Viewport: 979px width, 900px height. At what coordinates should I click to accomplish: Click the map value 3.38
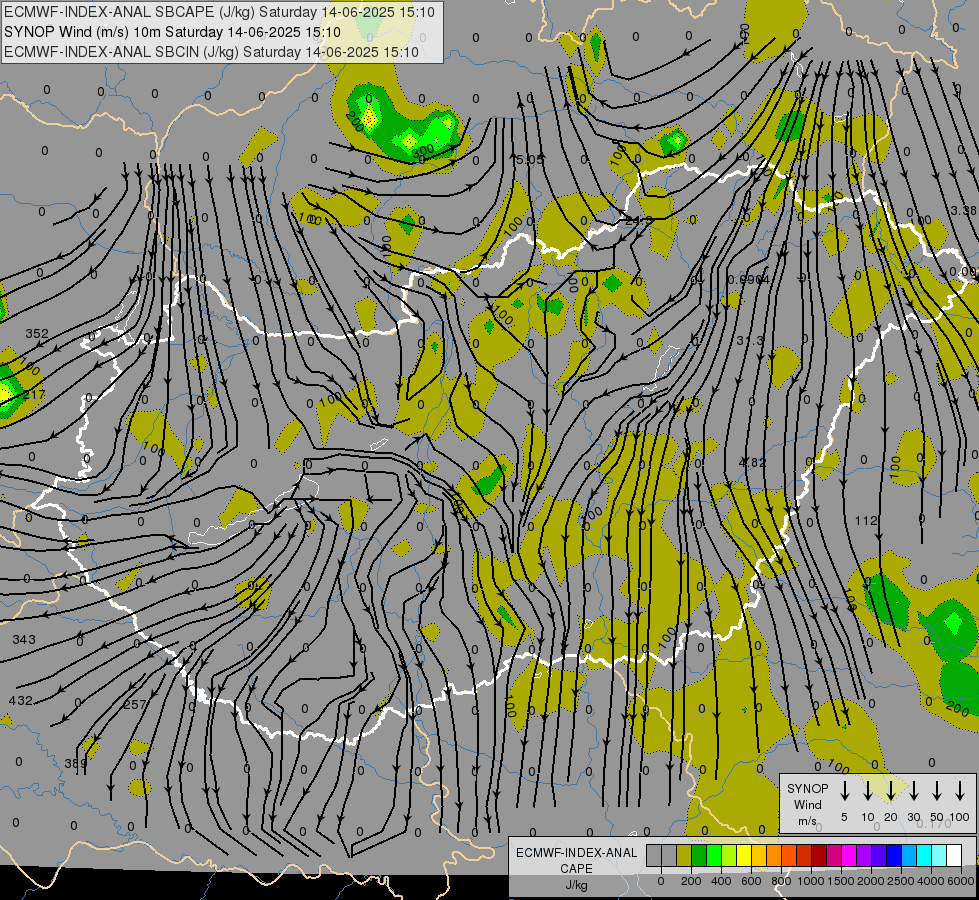pos(963,210)
